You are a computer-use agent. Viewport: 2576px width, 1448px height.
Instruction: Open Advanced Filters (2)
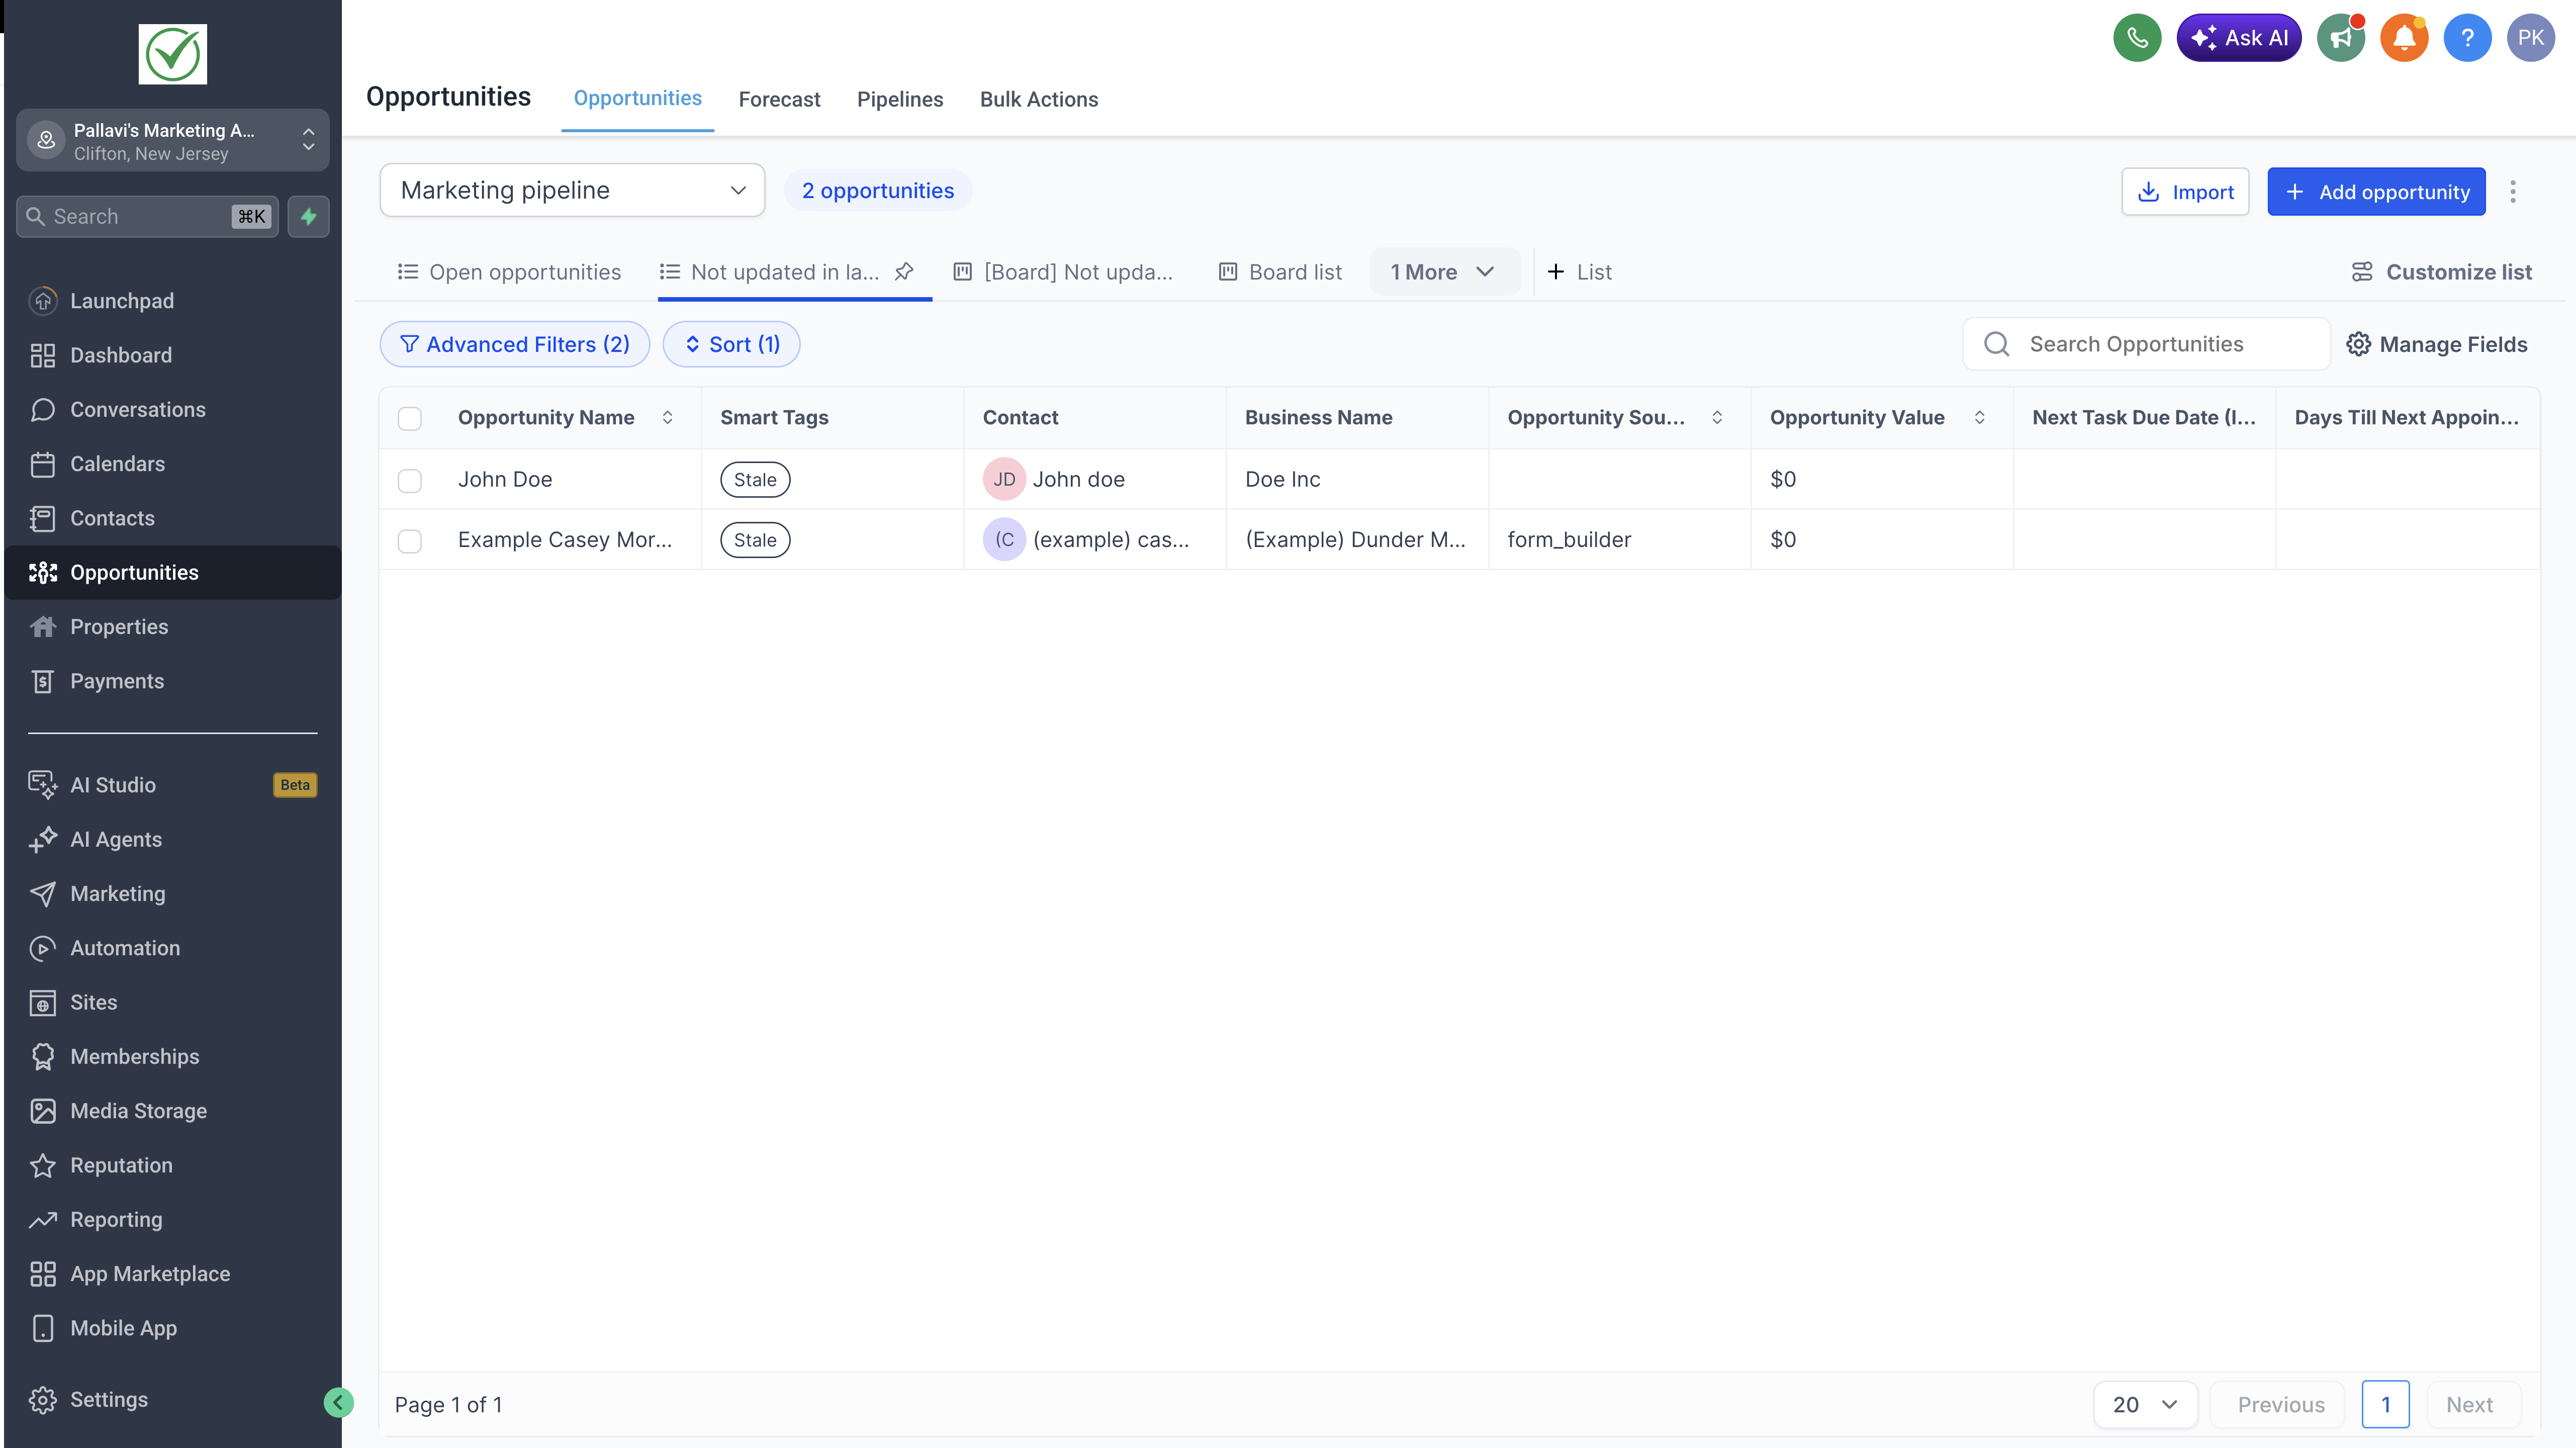tap(514, 344)
